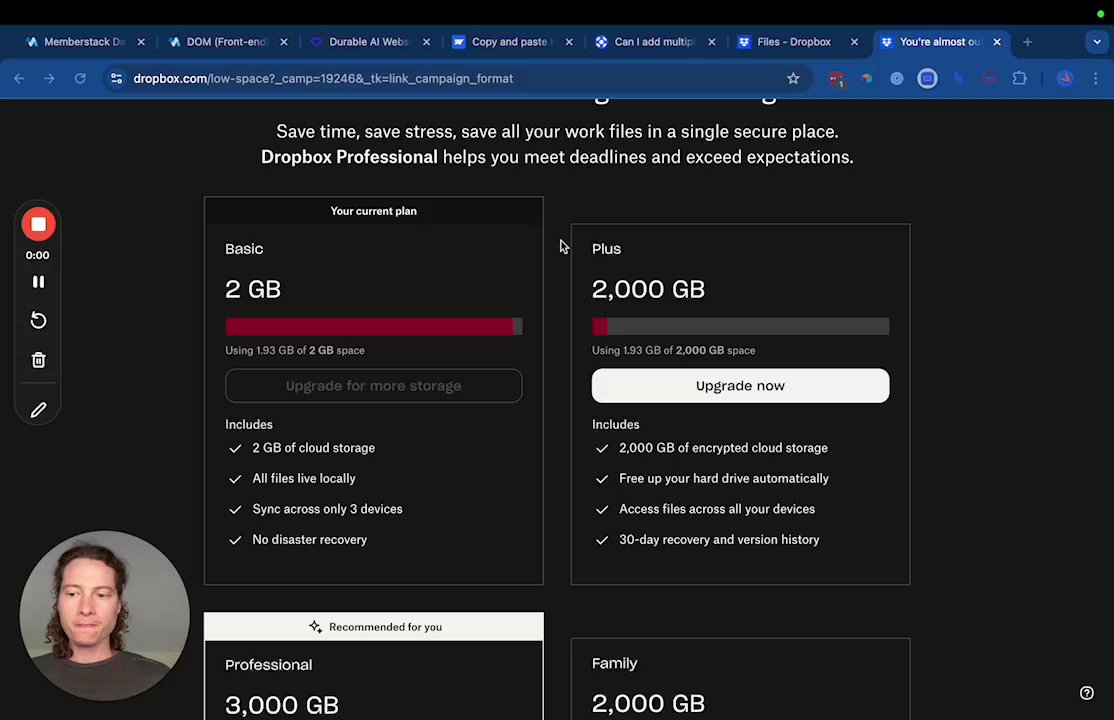This screenshot has height=720, width=1114.
Task: Click Upgrade now on Plus plan
Action: [740, 386]
